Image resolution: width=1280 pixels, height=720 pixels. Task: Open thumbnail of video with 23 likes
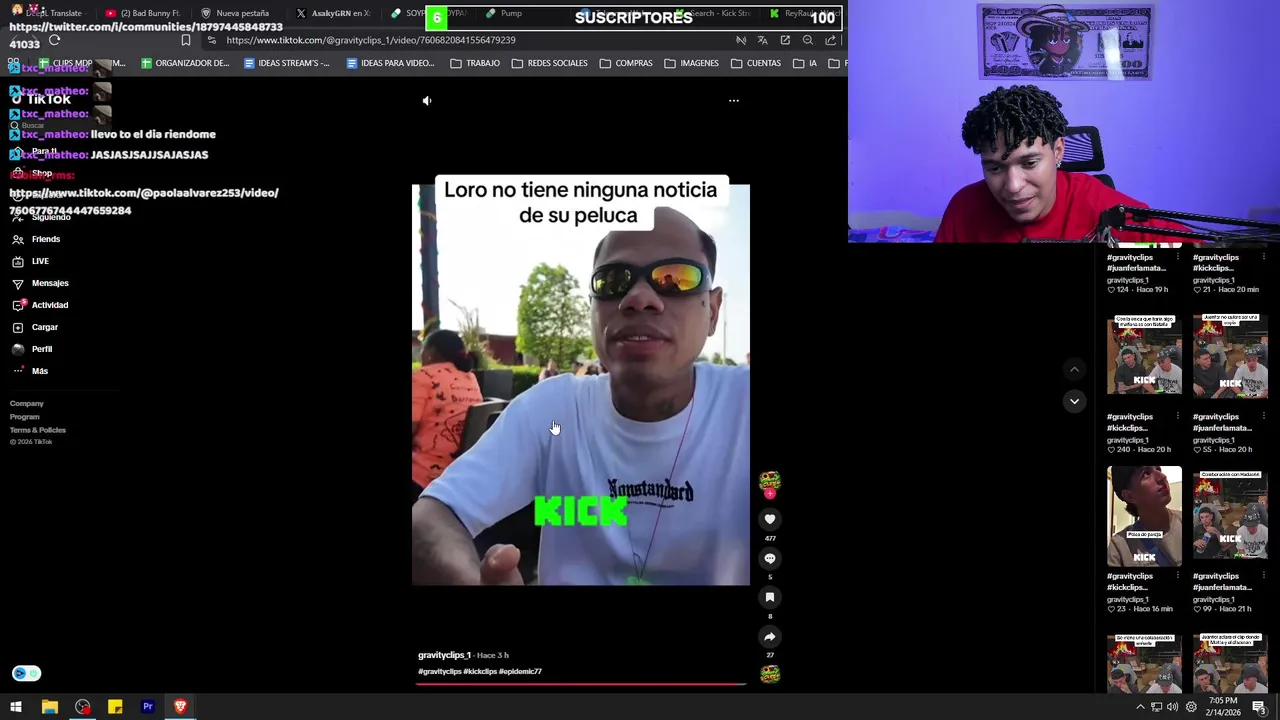click(x=1144, y=516)
